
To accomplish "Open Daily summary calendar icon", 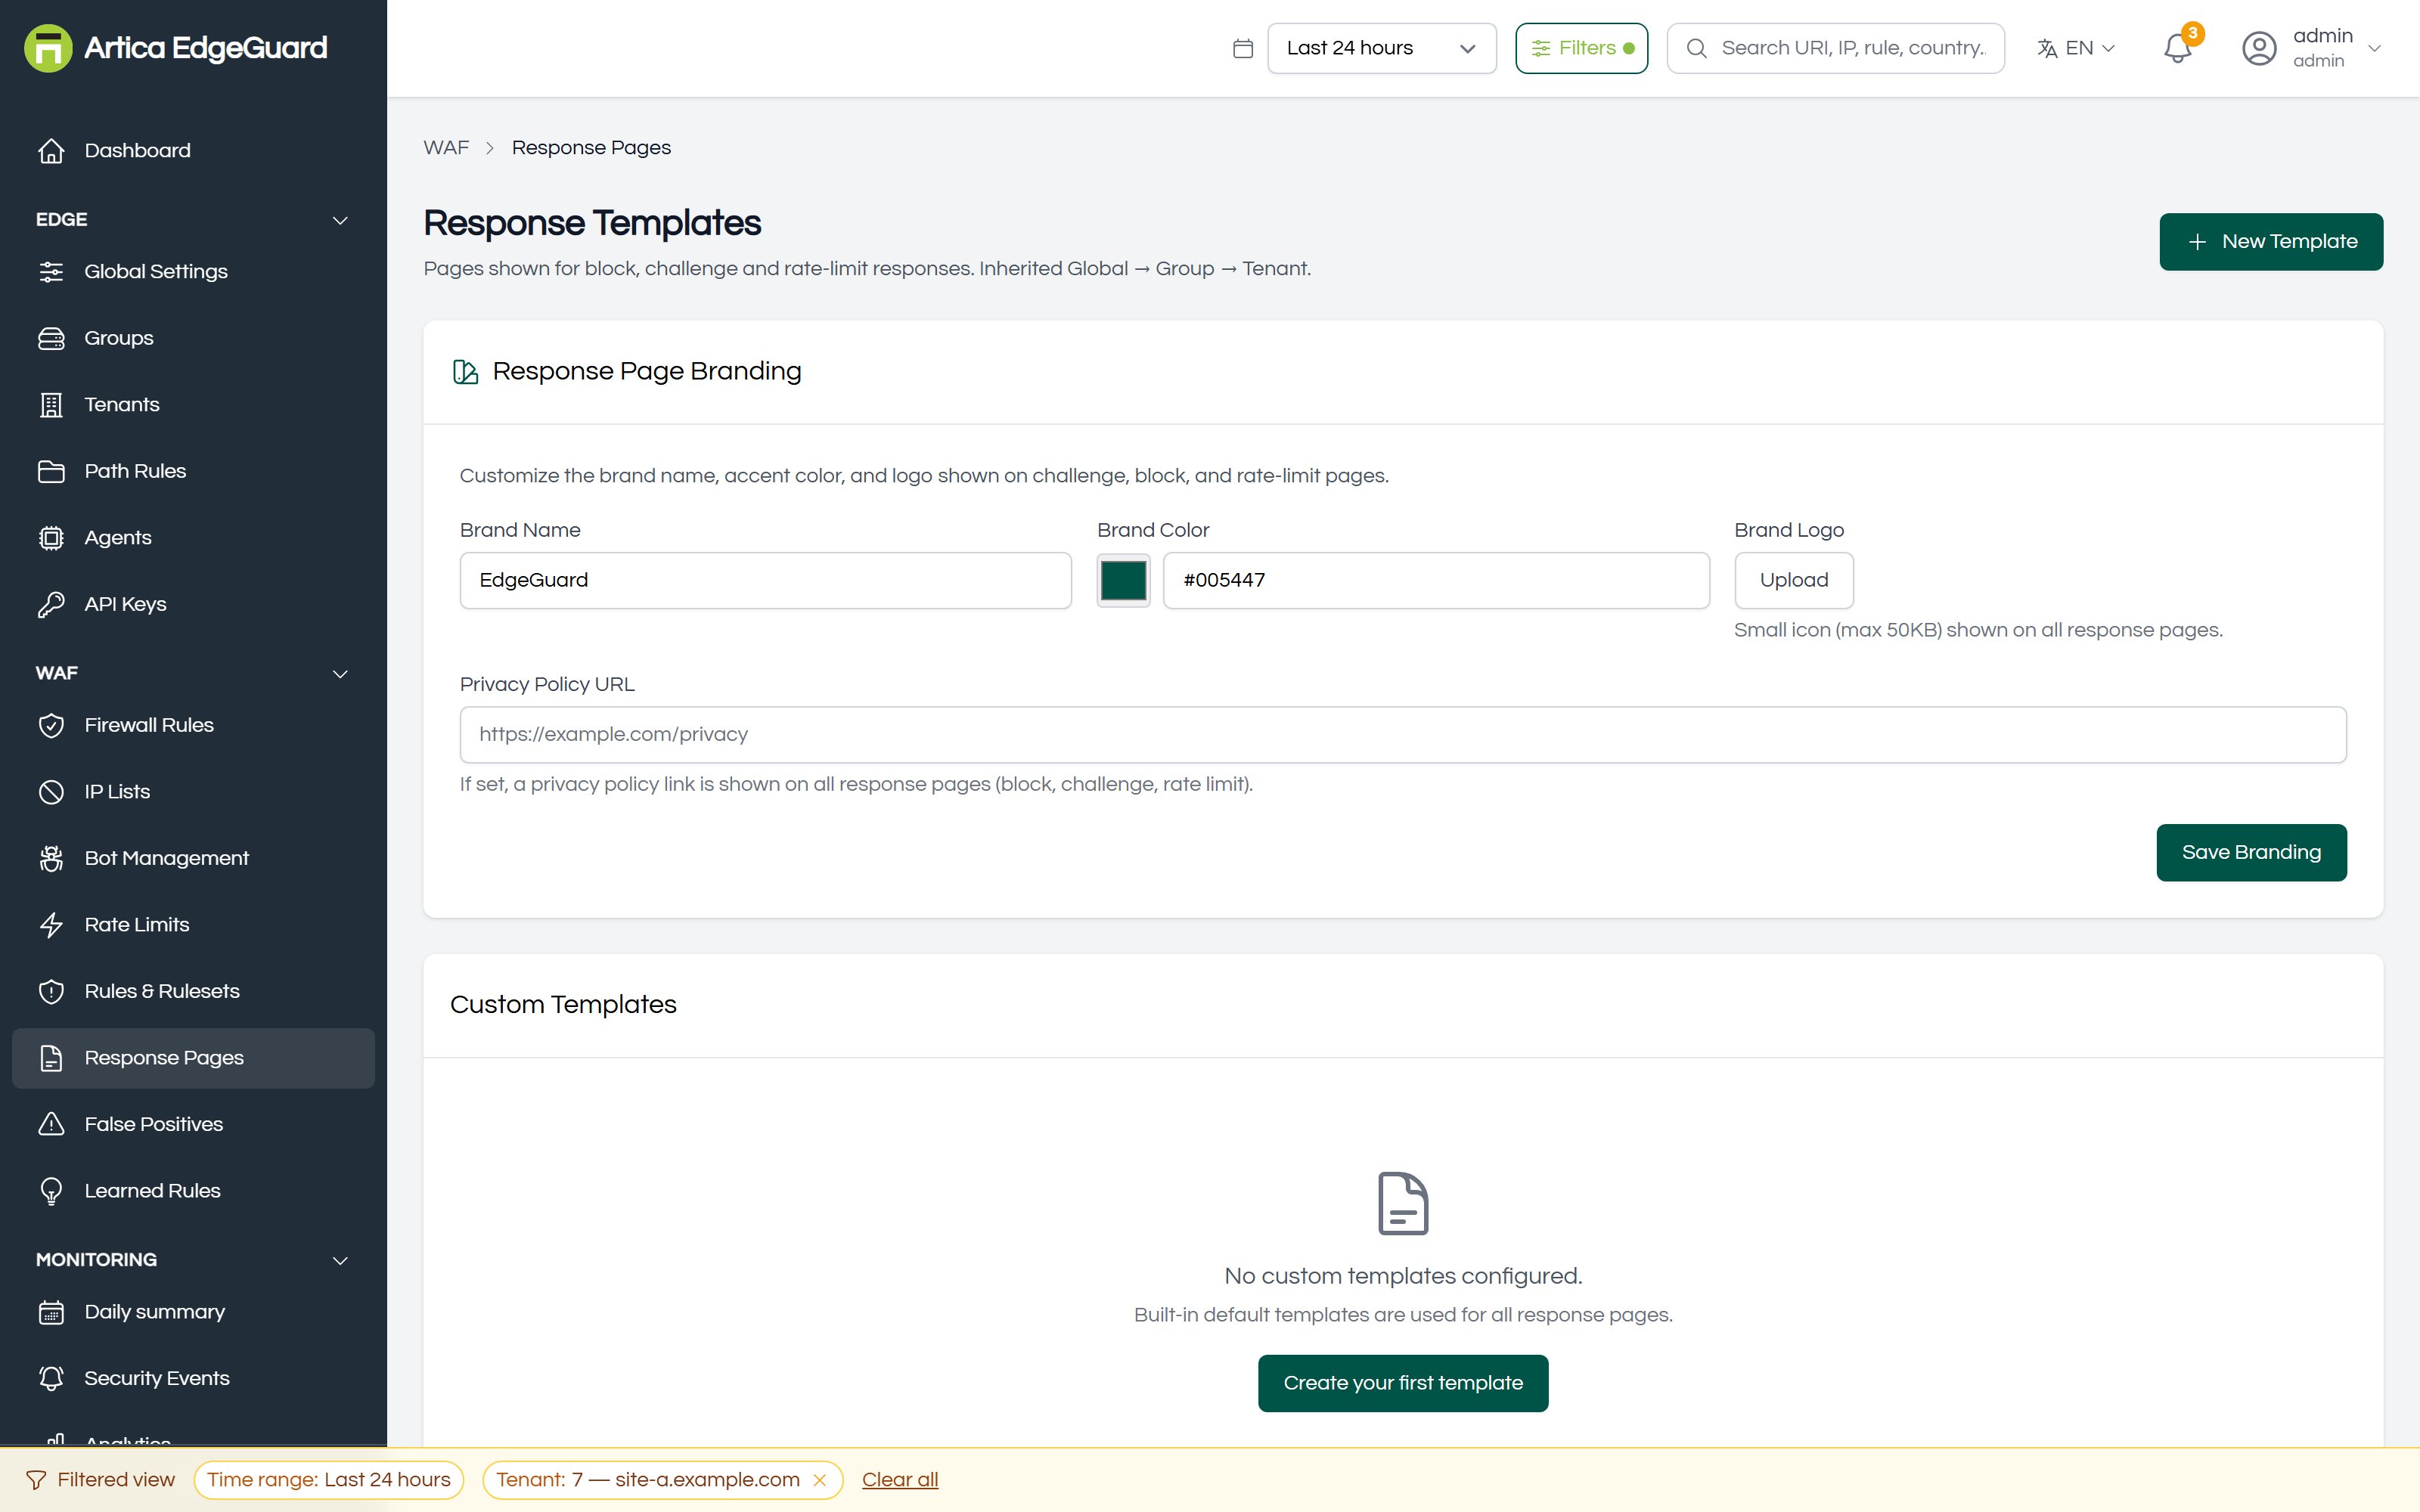I will 51,1312.
